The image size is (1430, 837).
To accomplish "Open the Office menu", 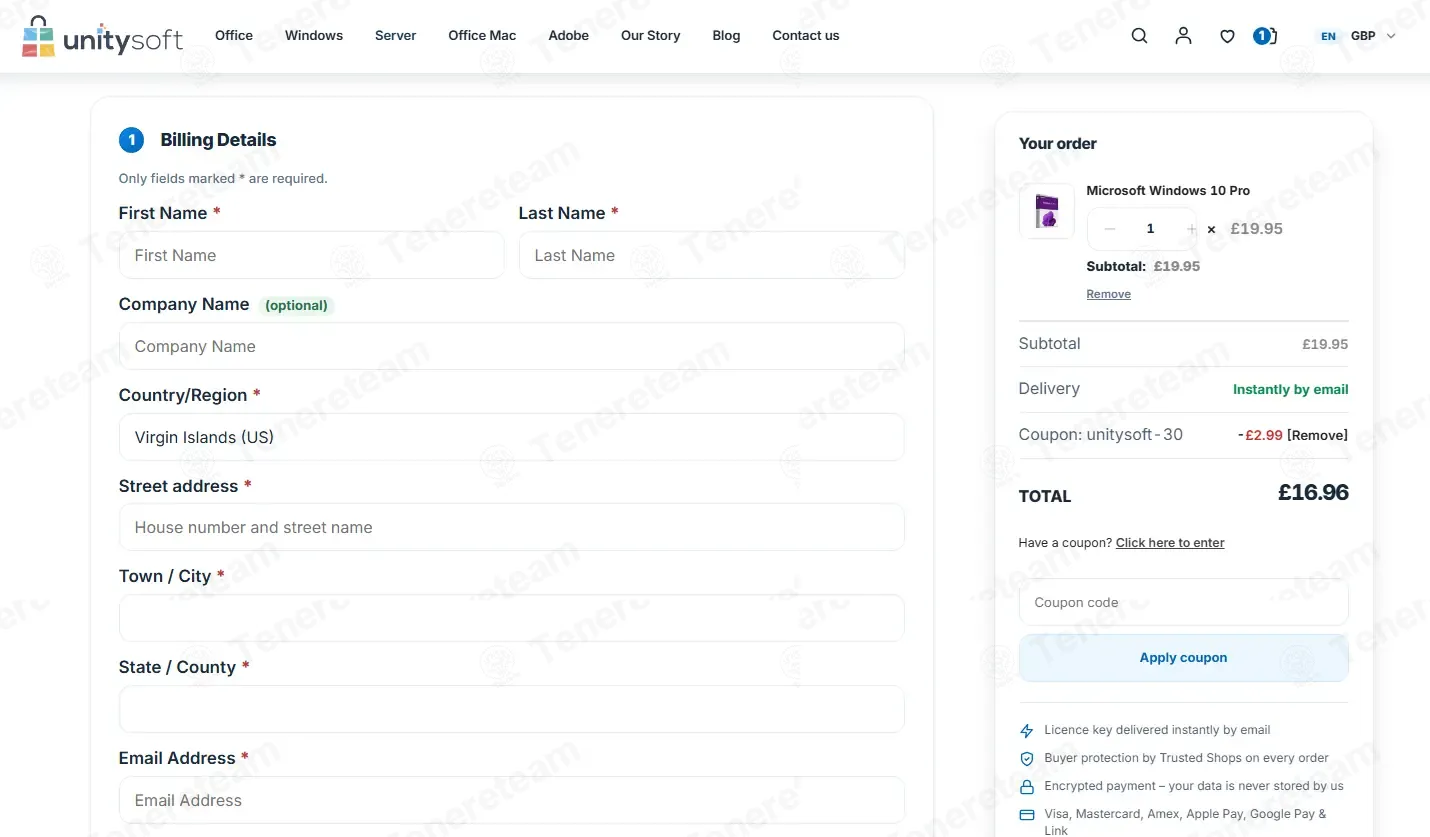I will [x=234, y=35].
